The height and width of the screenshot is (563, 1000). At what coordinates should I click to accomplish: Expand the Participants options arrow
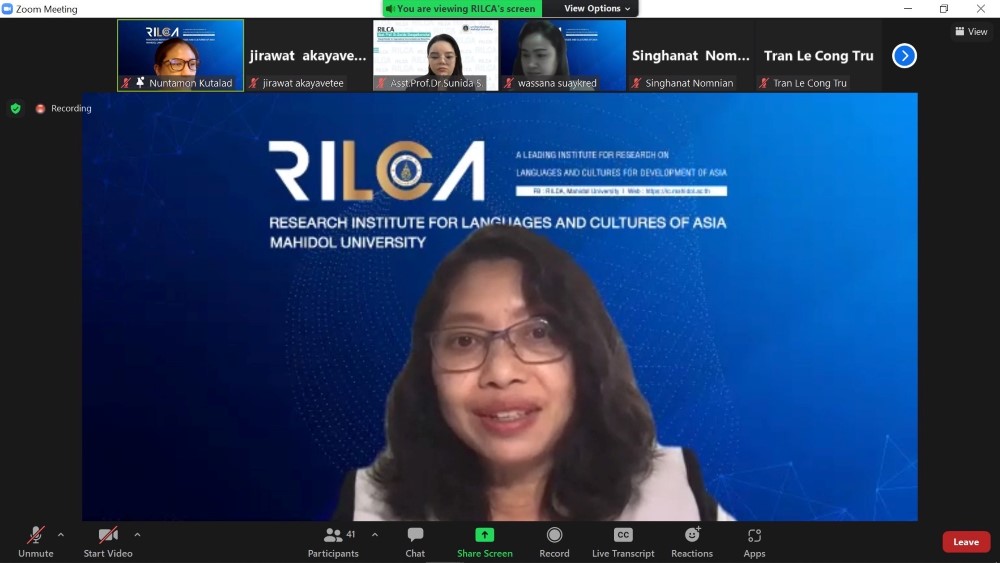[x=375, y=535]
